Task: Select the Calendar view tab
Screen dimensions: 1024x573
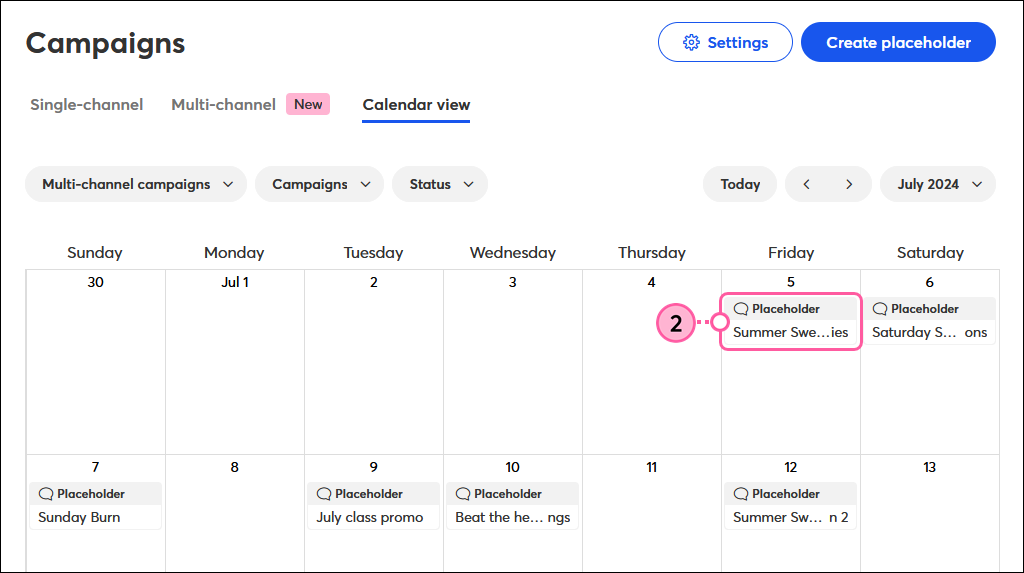Action: [416, 105]
